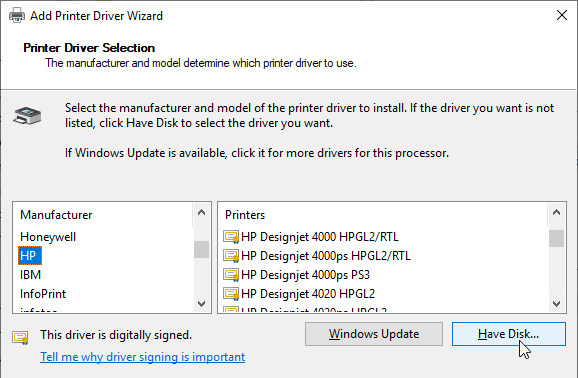Click the certificate icon next to HP Designjet 4020 HPGL2

(x=231, y=294)
